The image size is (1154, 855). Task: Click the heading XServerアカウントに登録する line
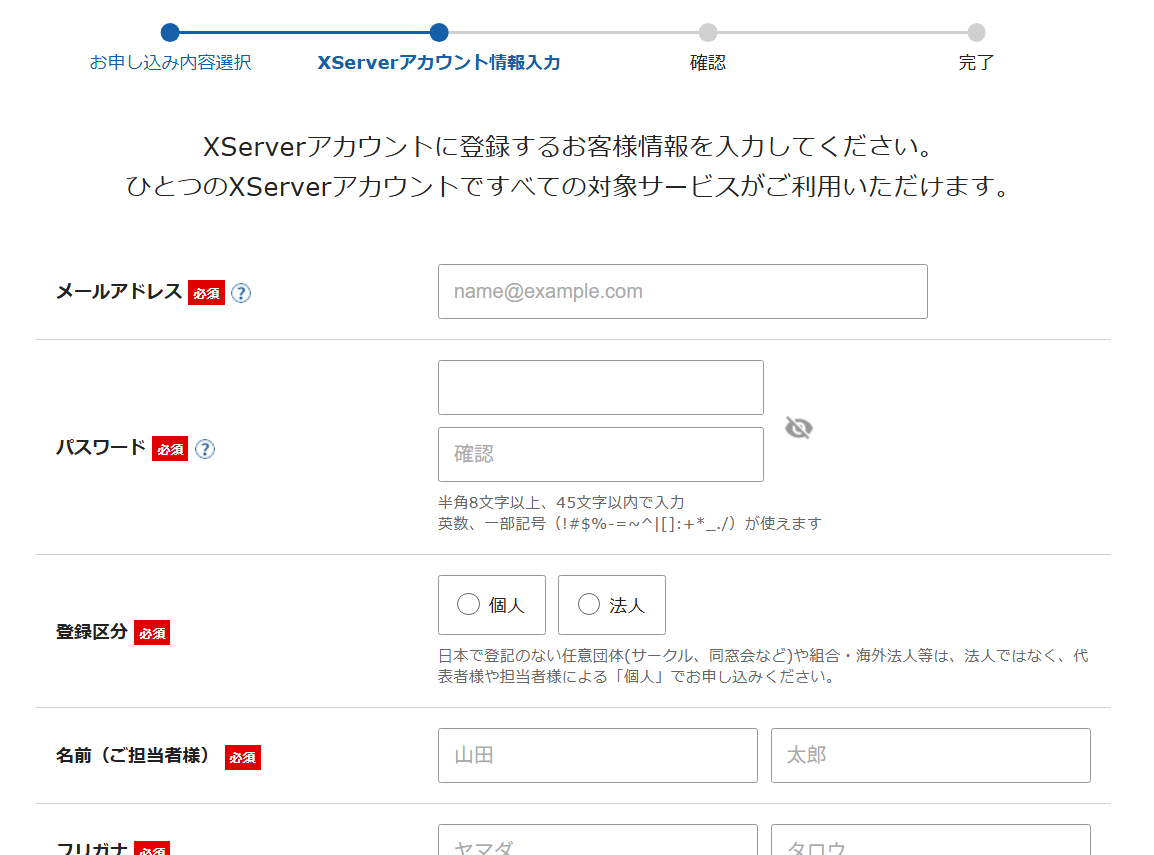[x=569, y=146]
